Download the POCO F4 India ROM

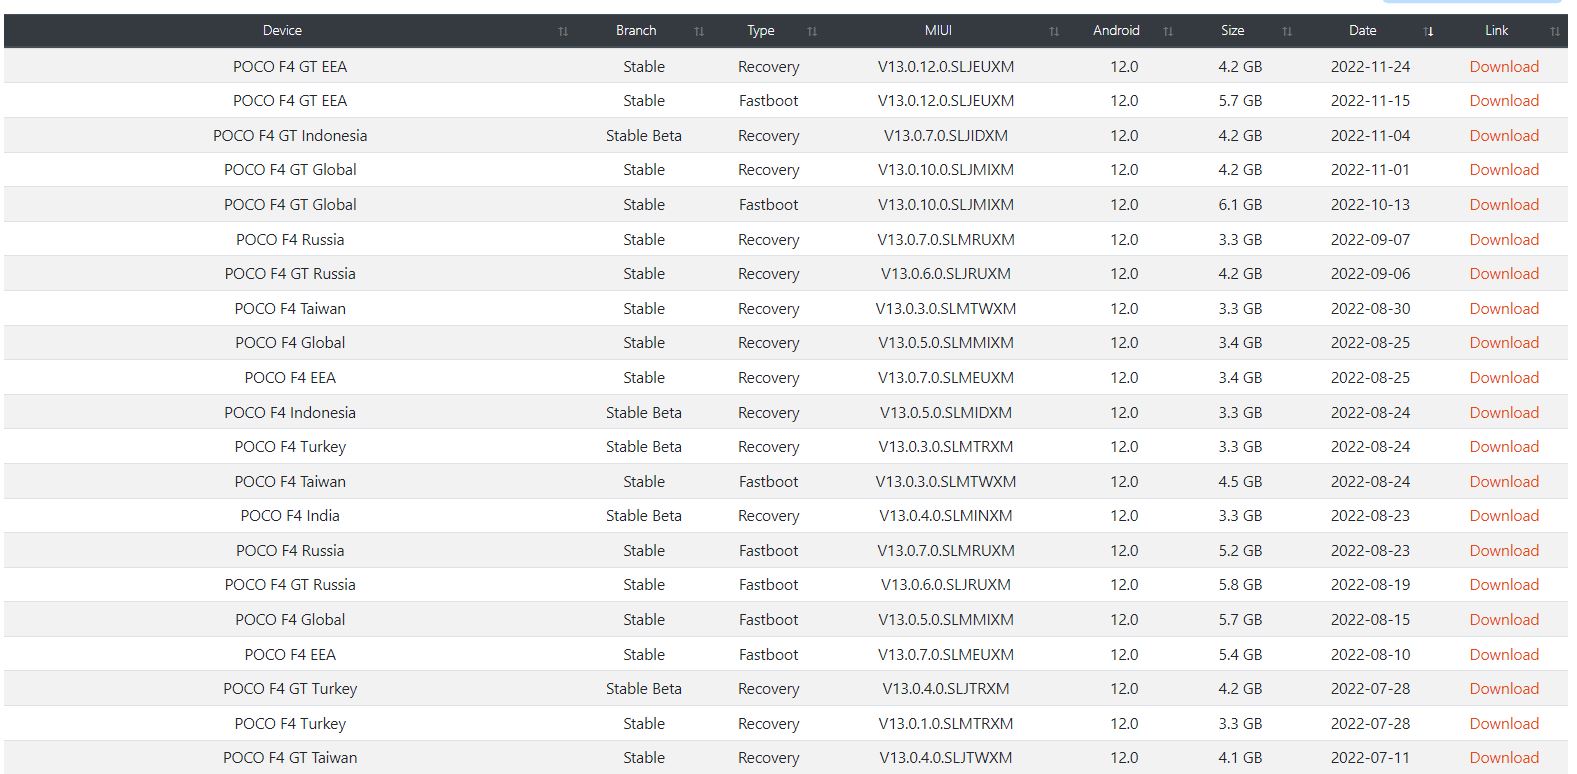tap(1503, 516)
